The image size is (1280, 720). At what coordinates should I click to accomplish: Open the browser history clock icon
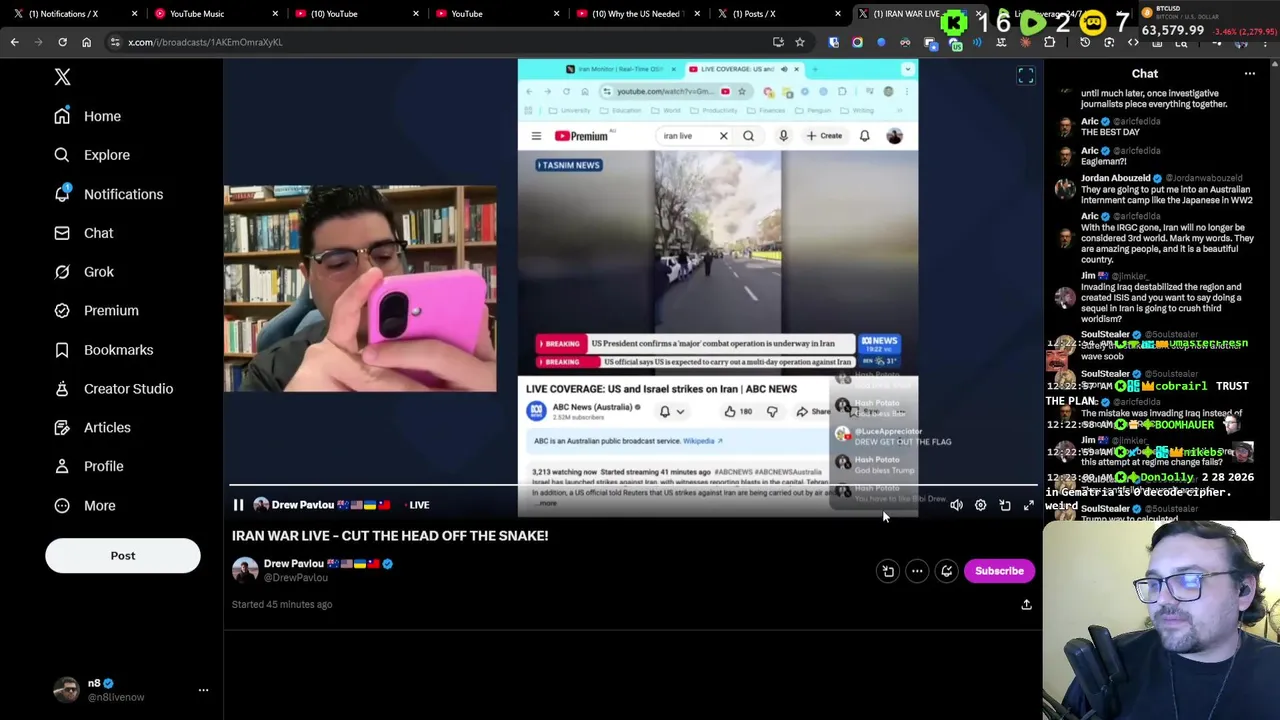point(1085,42)
